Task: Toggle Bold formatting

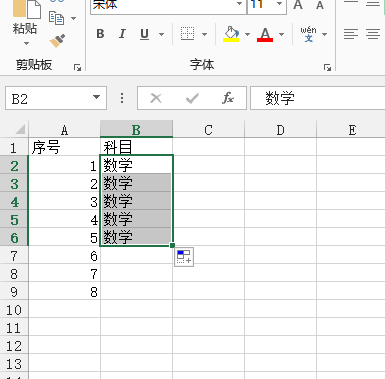Action: click(x=100, y=34)
